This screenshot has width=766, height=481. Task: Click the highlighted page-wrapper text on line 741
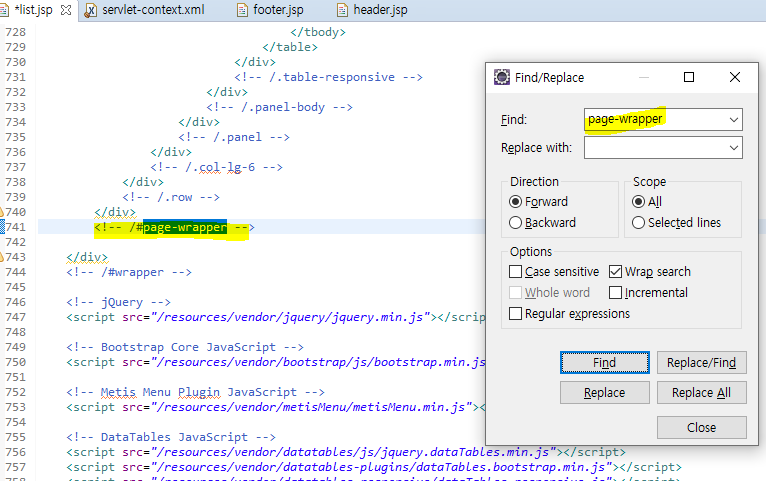pos(185,227)
